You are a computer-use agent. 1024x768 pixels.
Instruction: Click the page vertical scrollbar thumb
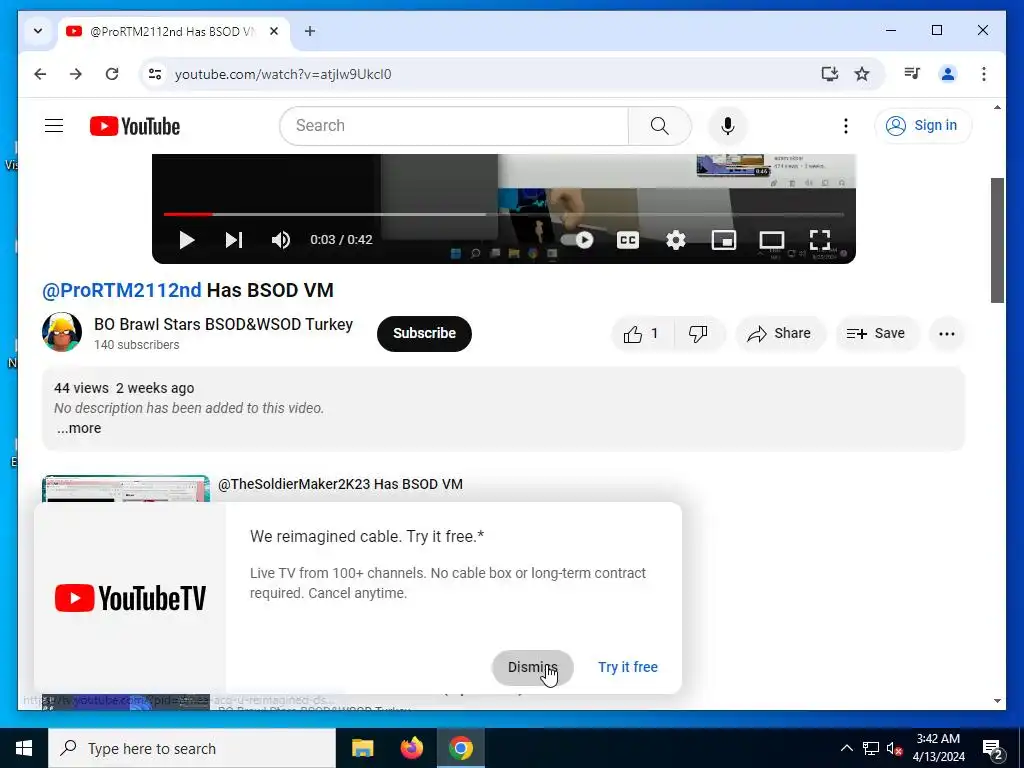[x=997, y=240]
